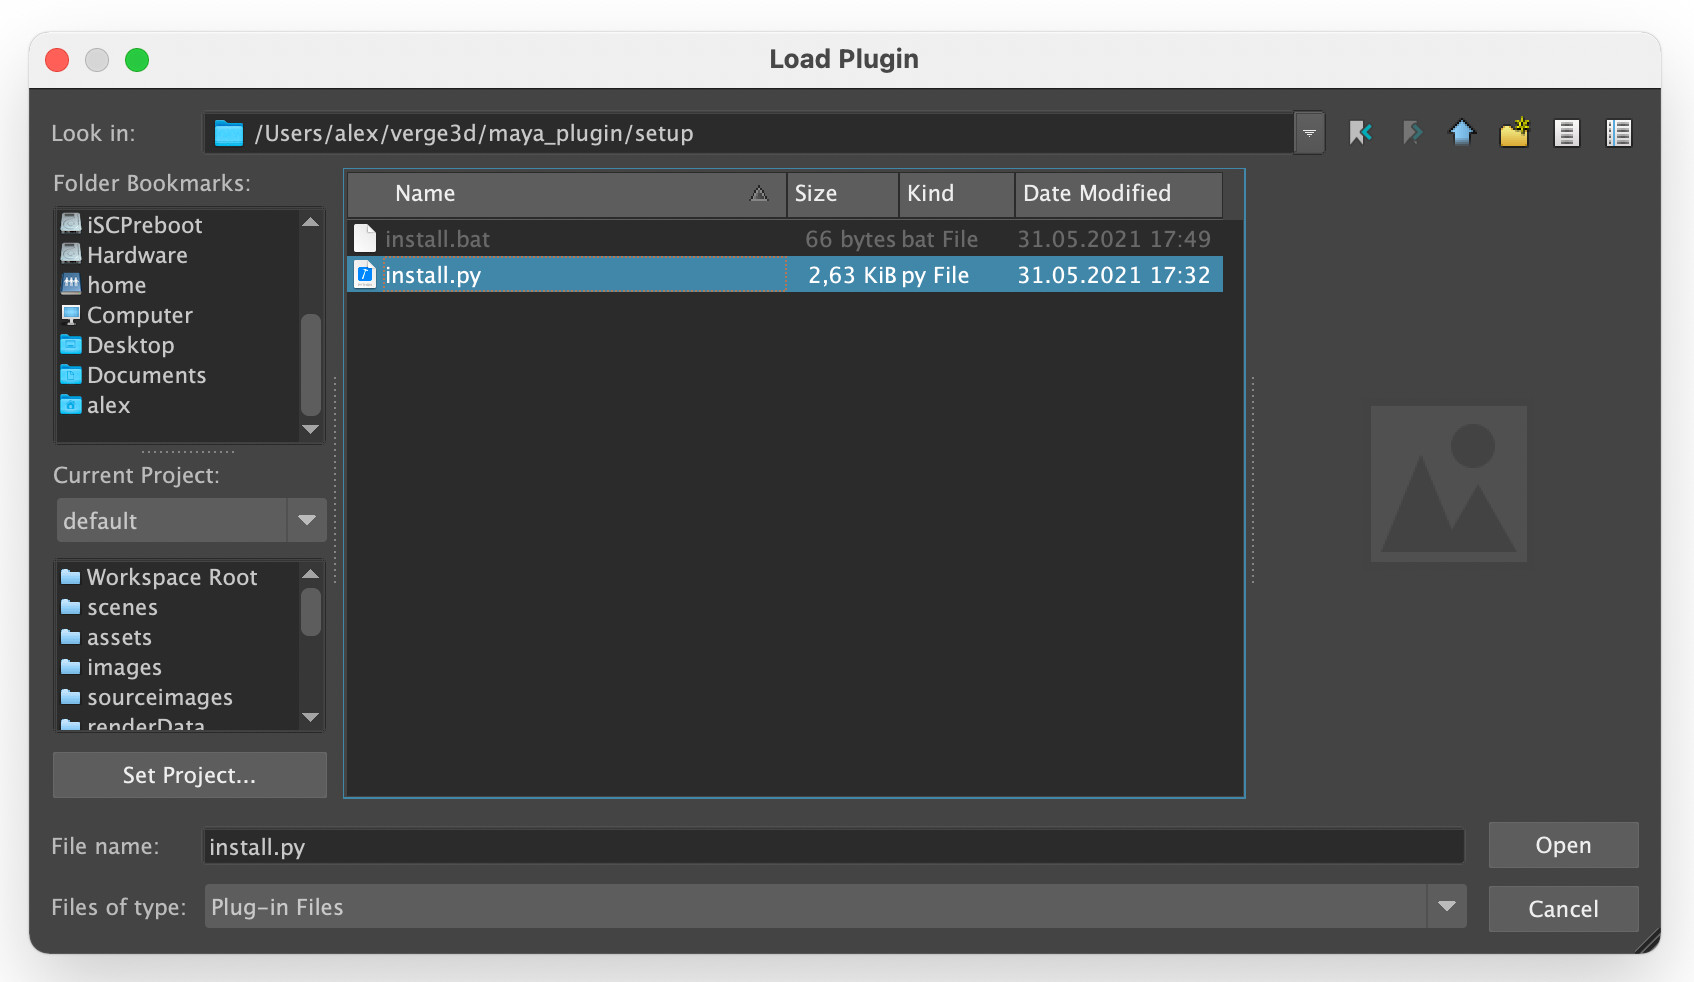Create a new folder
The width and height of the screenshot is (1694, 982).
[1515, 133]
